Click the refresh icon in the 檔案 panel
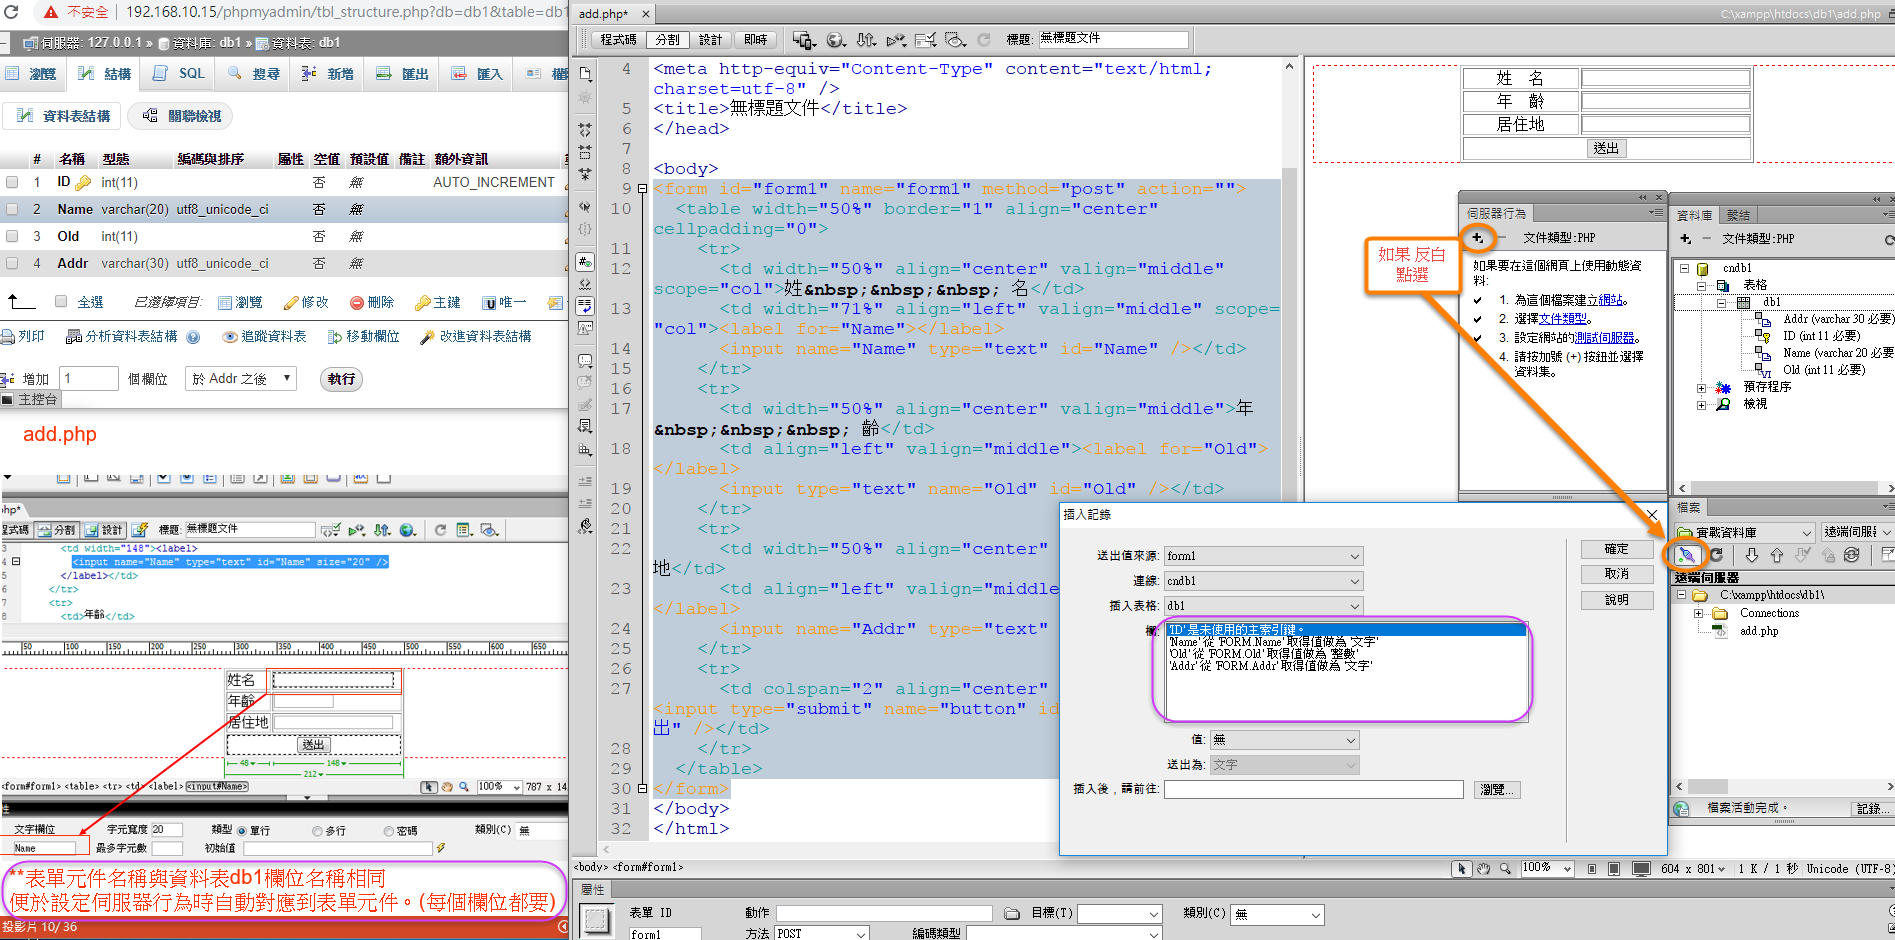This screenshot has width=1895, height=940. pyautogui.click(x=1716, y=555)
